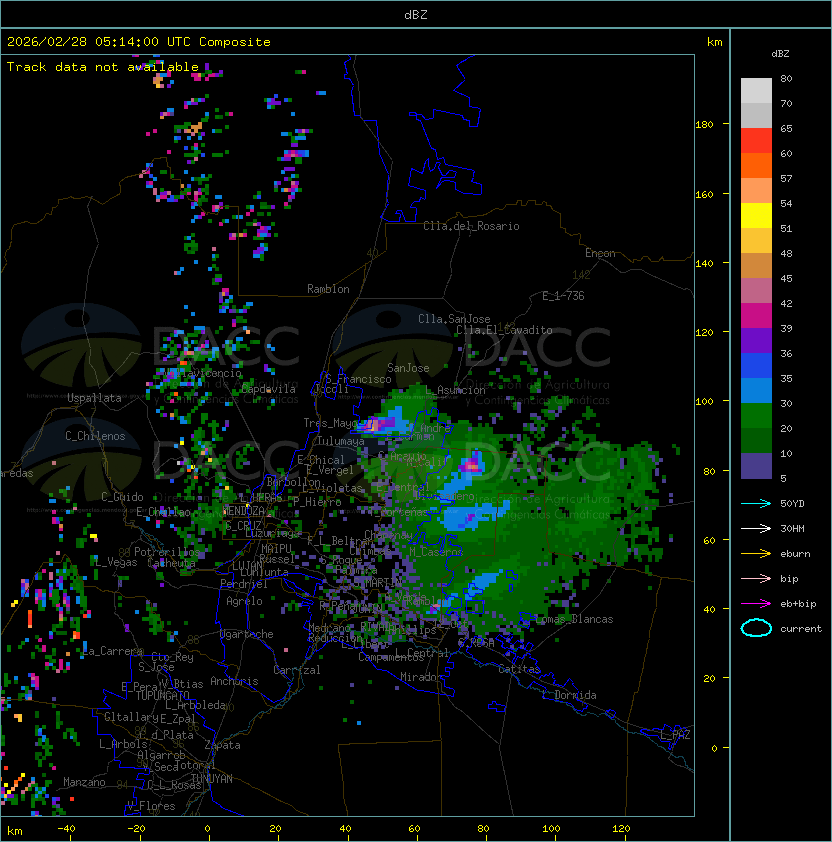Click the 'Anchoris' map label
The height and width of the screenshot is (842, 832).
click(234, 681)
